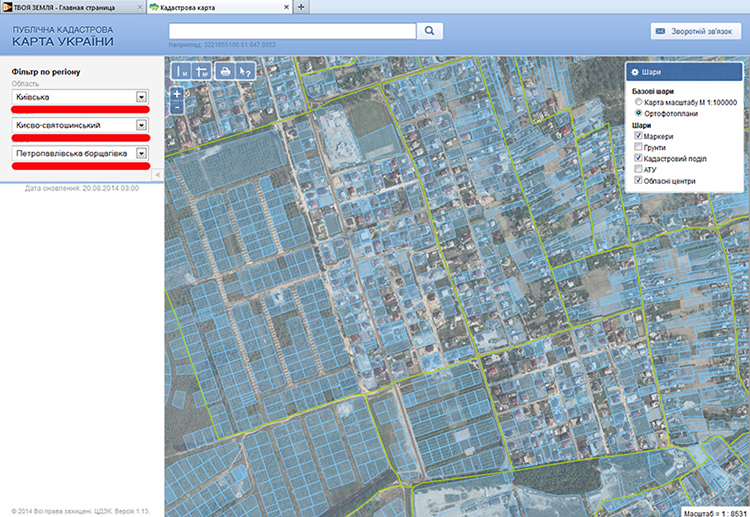The image size is (750, 517).
Task: Expand the Київська region dropdown
Action: tap(141, 97)
